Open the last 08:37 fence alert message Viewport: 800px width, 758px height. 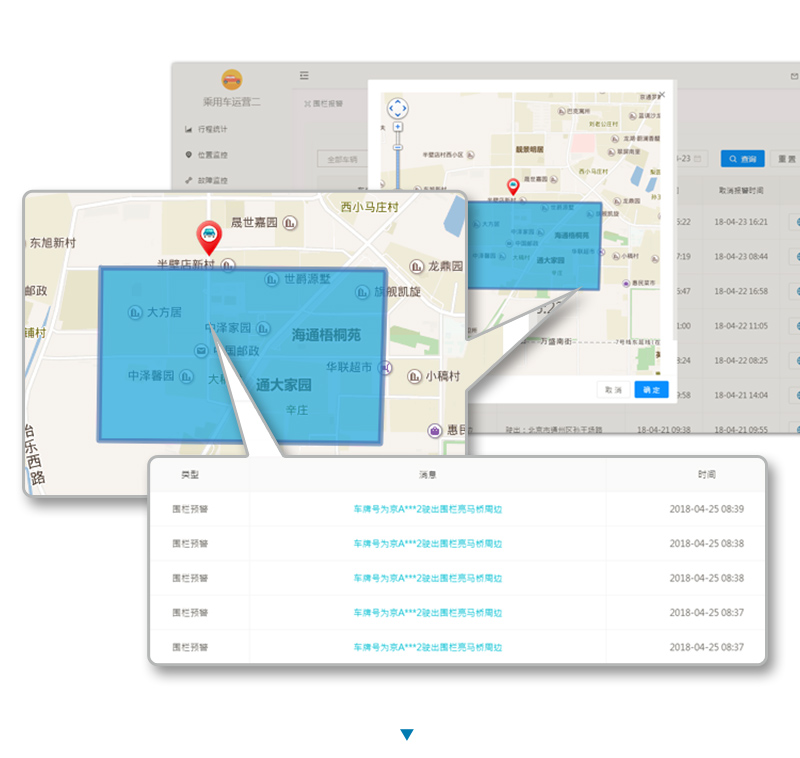coord(427,647)
